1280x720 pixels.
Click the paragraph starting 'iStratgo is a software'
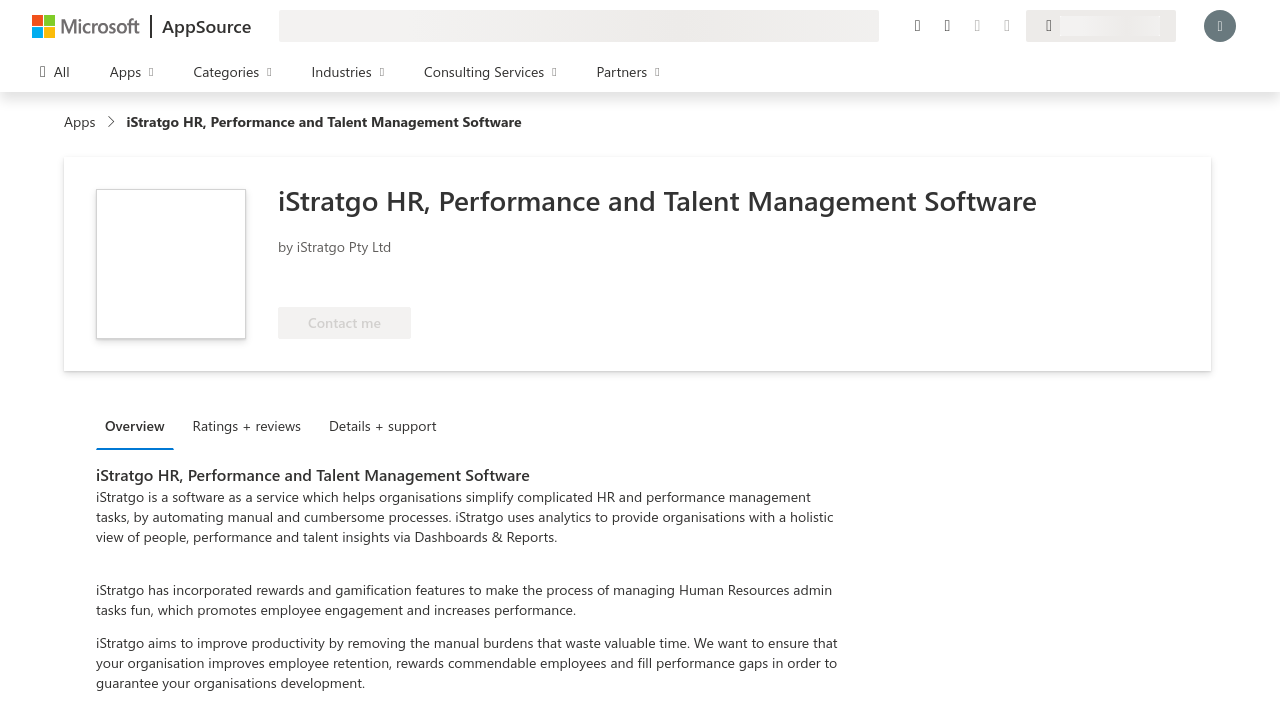click(x=466, y=517)
